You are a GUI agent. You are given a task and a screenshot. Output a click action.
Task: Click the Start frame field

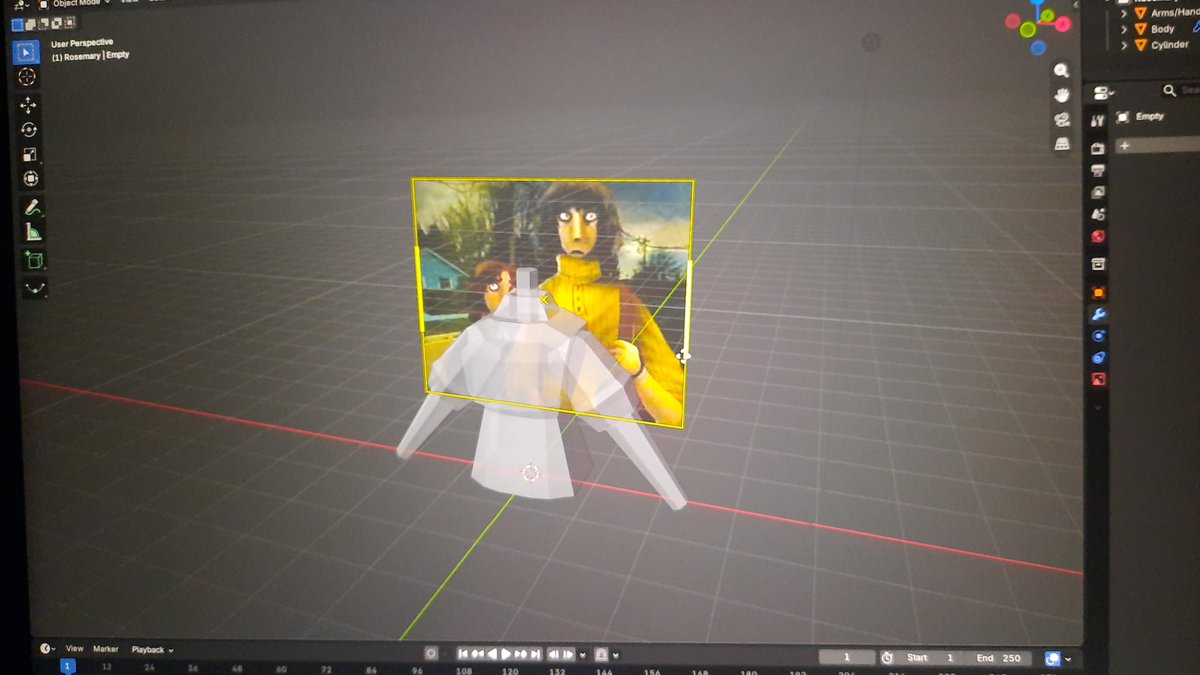930,658
